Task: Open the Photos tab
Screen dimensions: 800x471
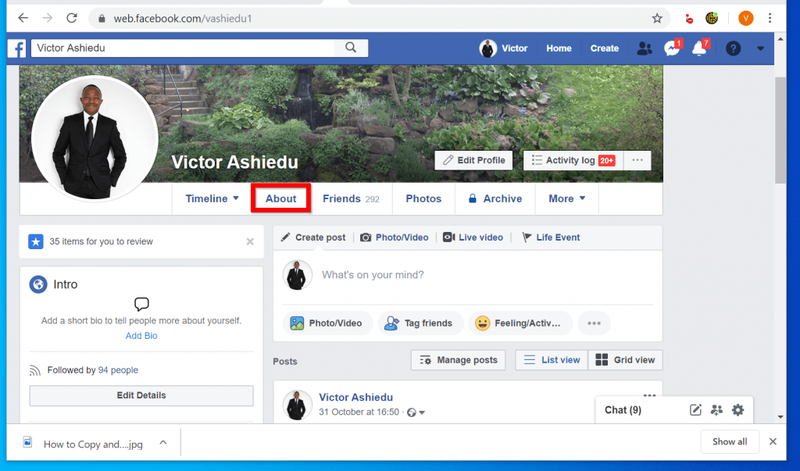Action: pos(423,199)
